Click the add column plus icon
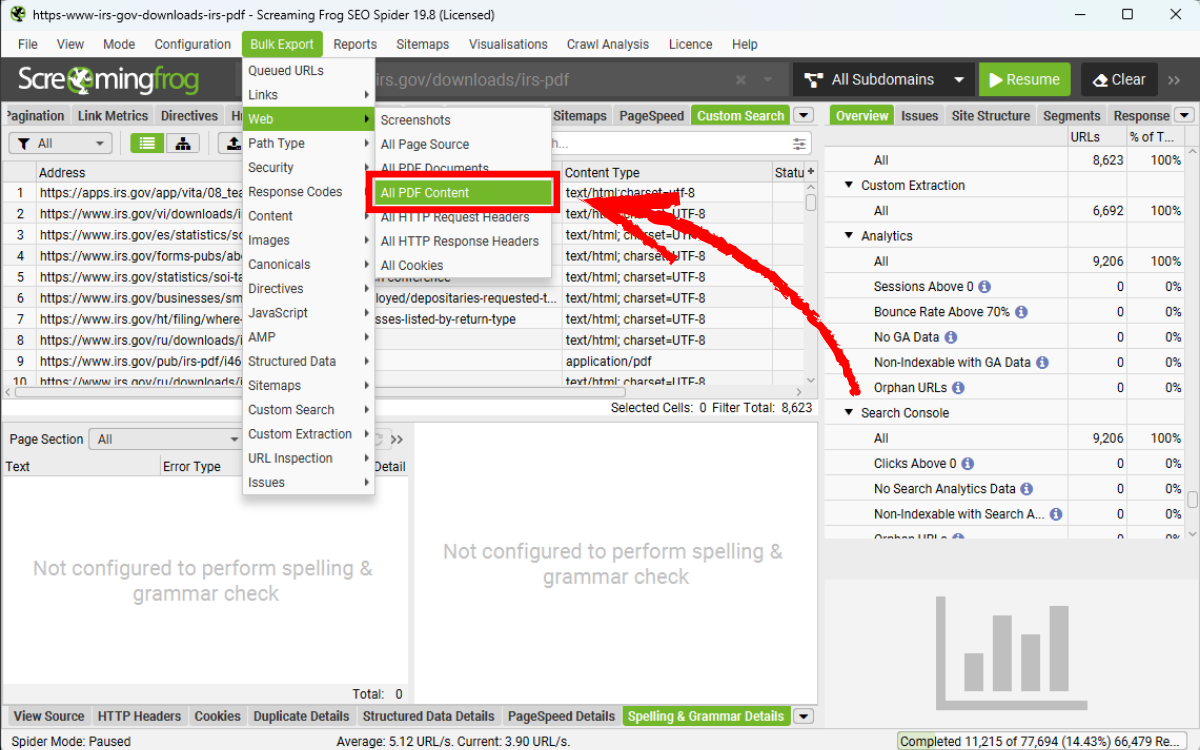The image size is (1200, 750). click(811, 173)
